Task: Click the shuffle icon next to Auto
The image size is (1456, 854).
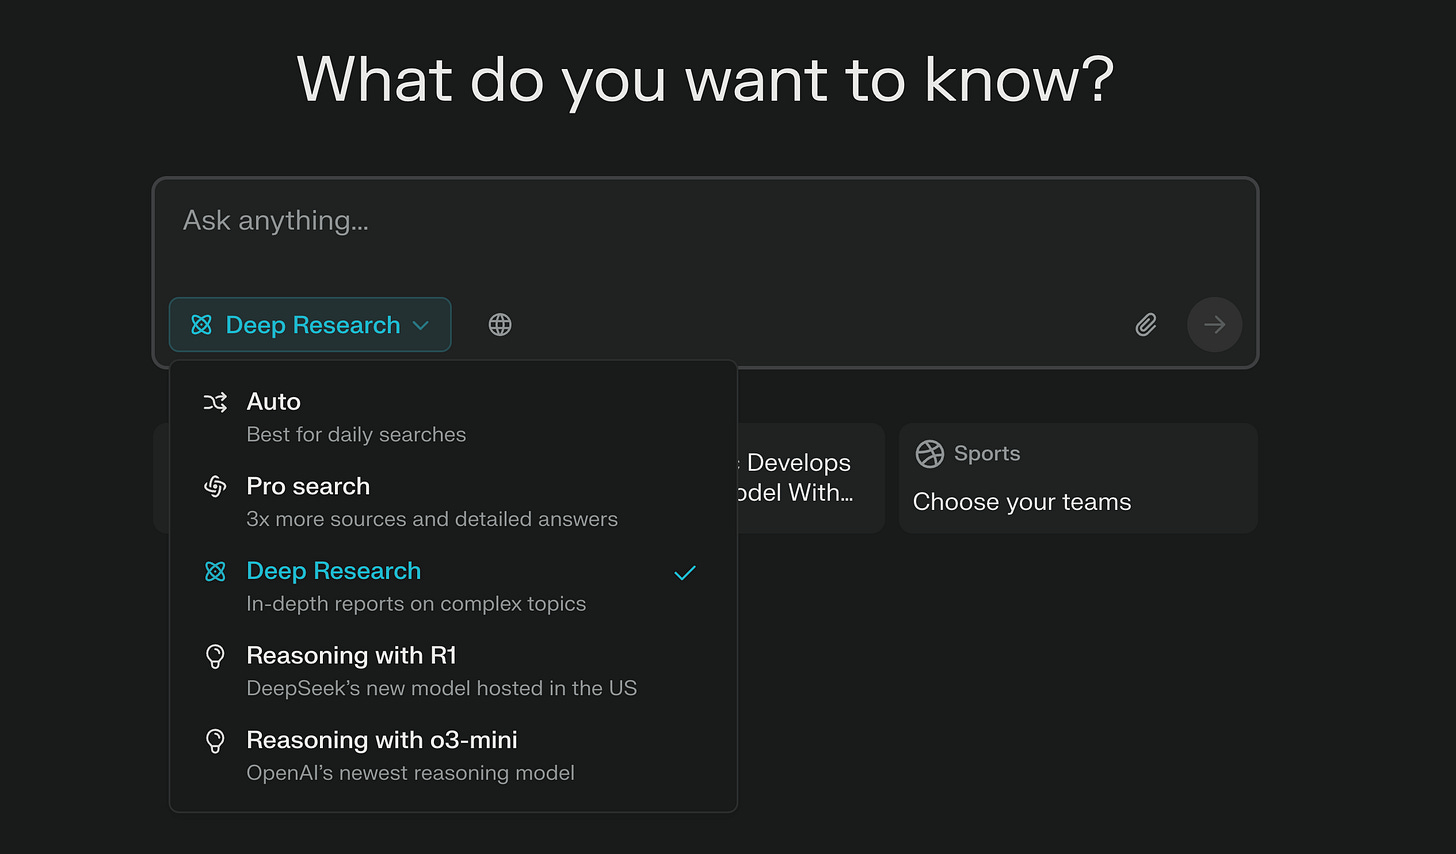Action: coord(215,402)
